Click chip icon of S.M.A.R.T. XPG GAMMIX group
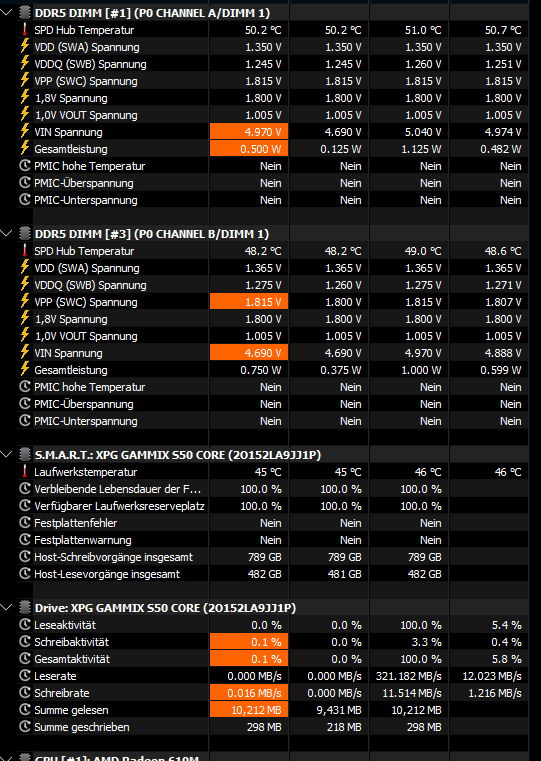Screen dimensions: 541x761 pos(25,455)
